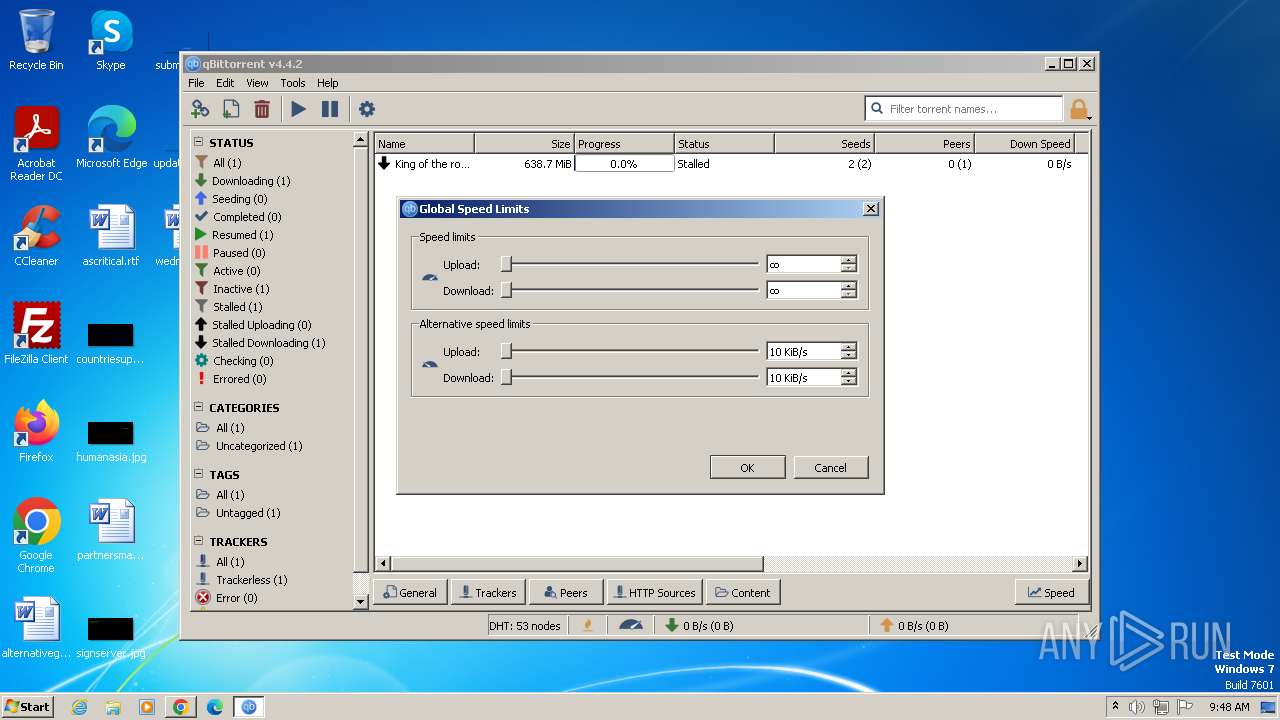This screenshot has height=720, width=1280.
Task: Switch to the HTTP Sources tab
Action: pyautogui.click(x=655, y=592)
